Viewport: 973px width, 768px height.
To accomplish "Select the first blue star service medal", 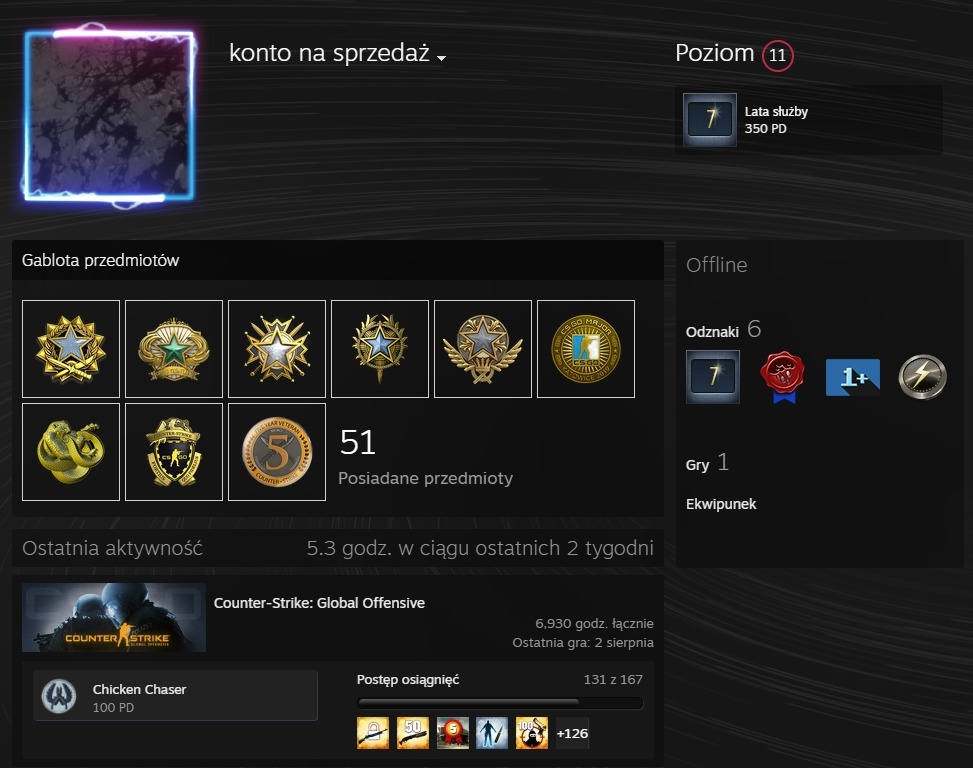I will click(71, 349).
